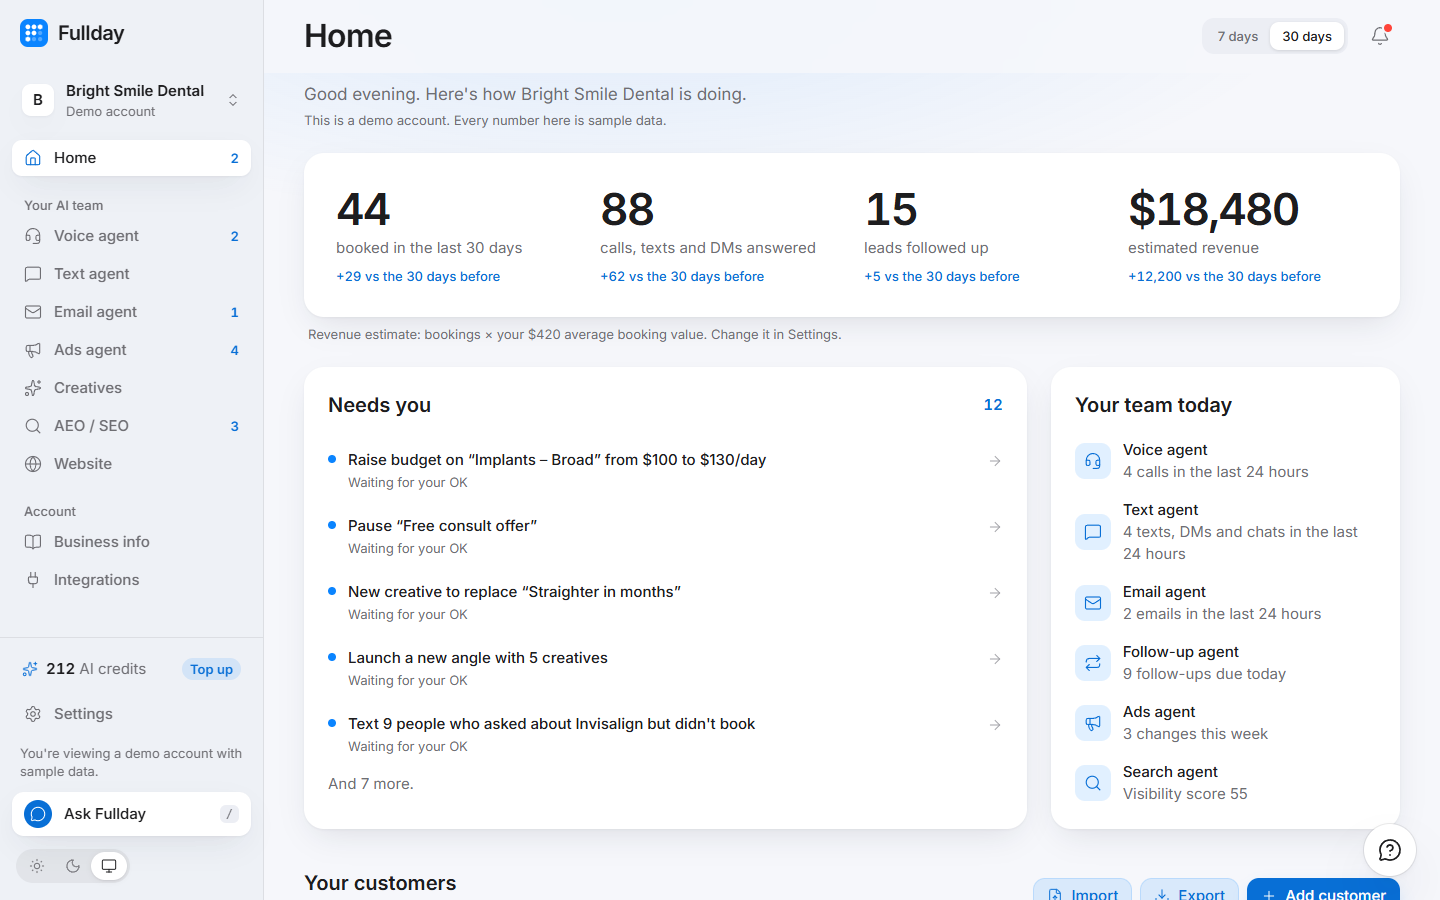Click "+29 vs the 30 days before"
This screenshot has height=900, width=1440.
(x=418, y=277)
